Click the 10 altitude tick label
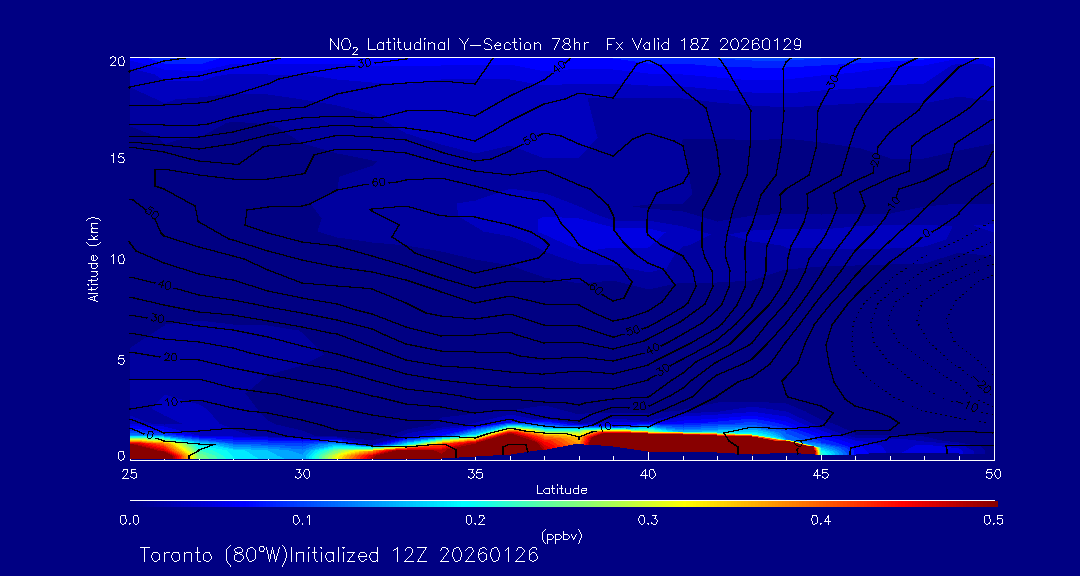1080x576 pixels. tap(117, 259)
